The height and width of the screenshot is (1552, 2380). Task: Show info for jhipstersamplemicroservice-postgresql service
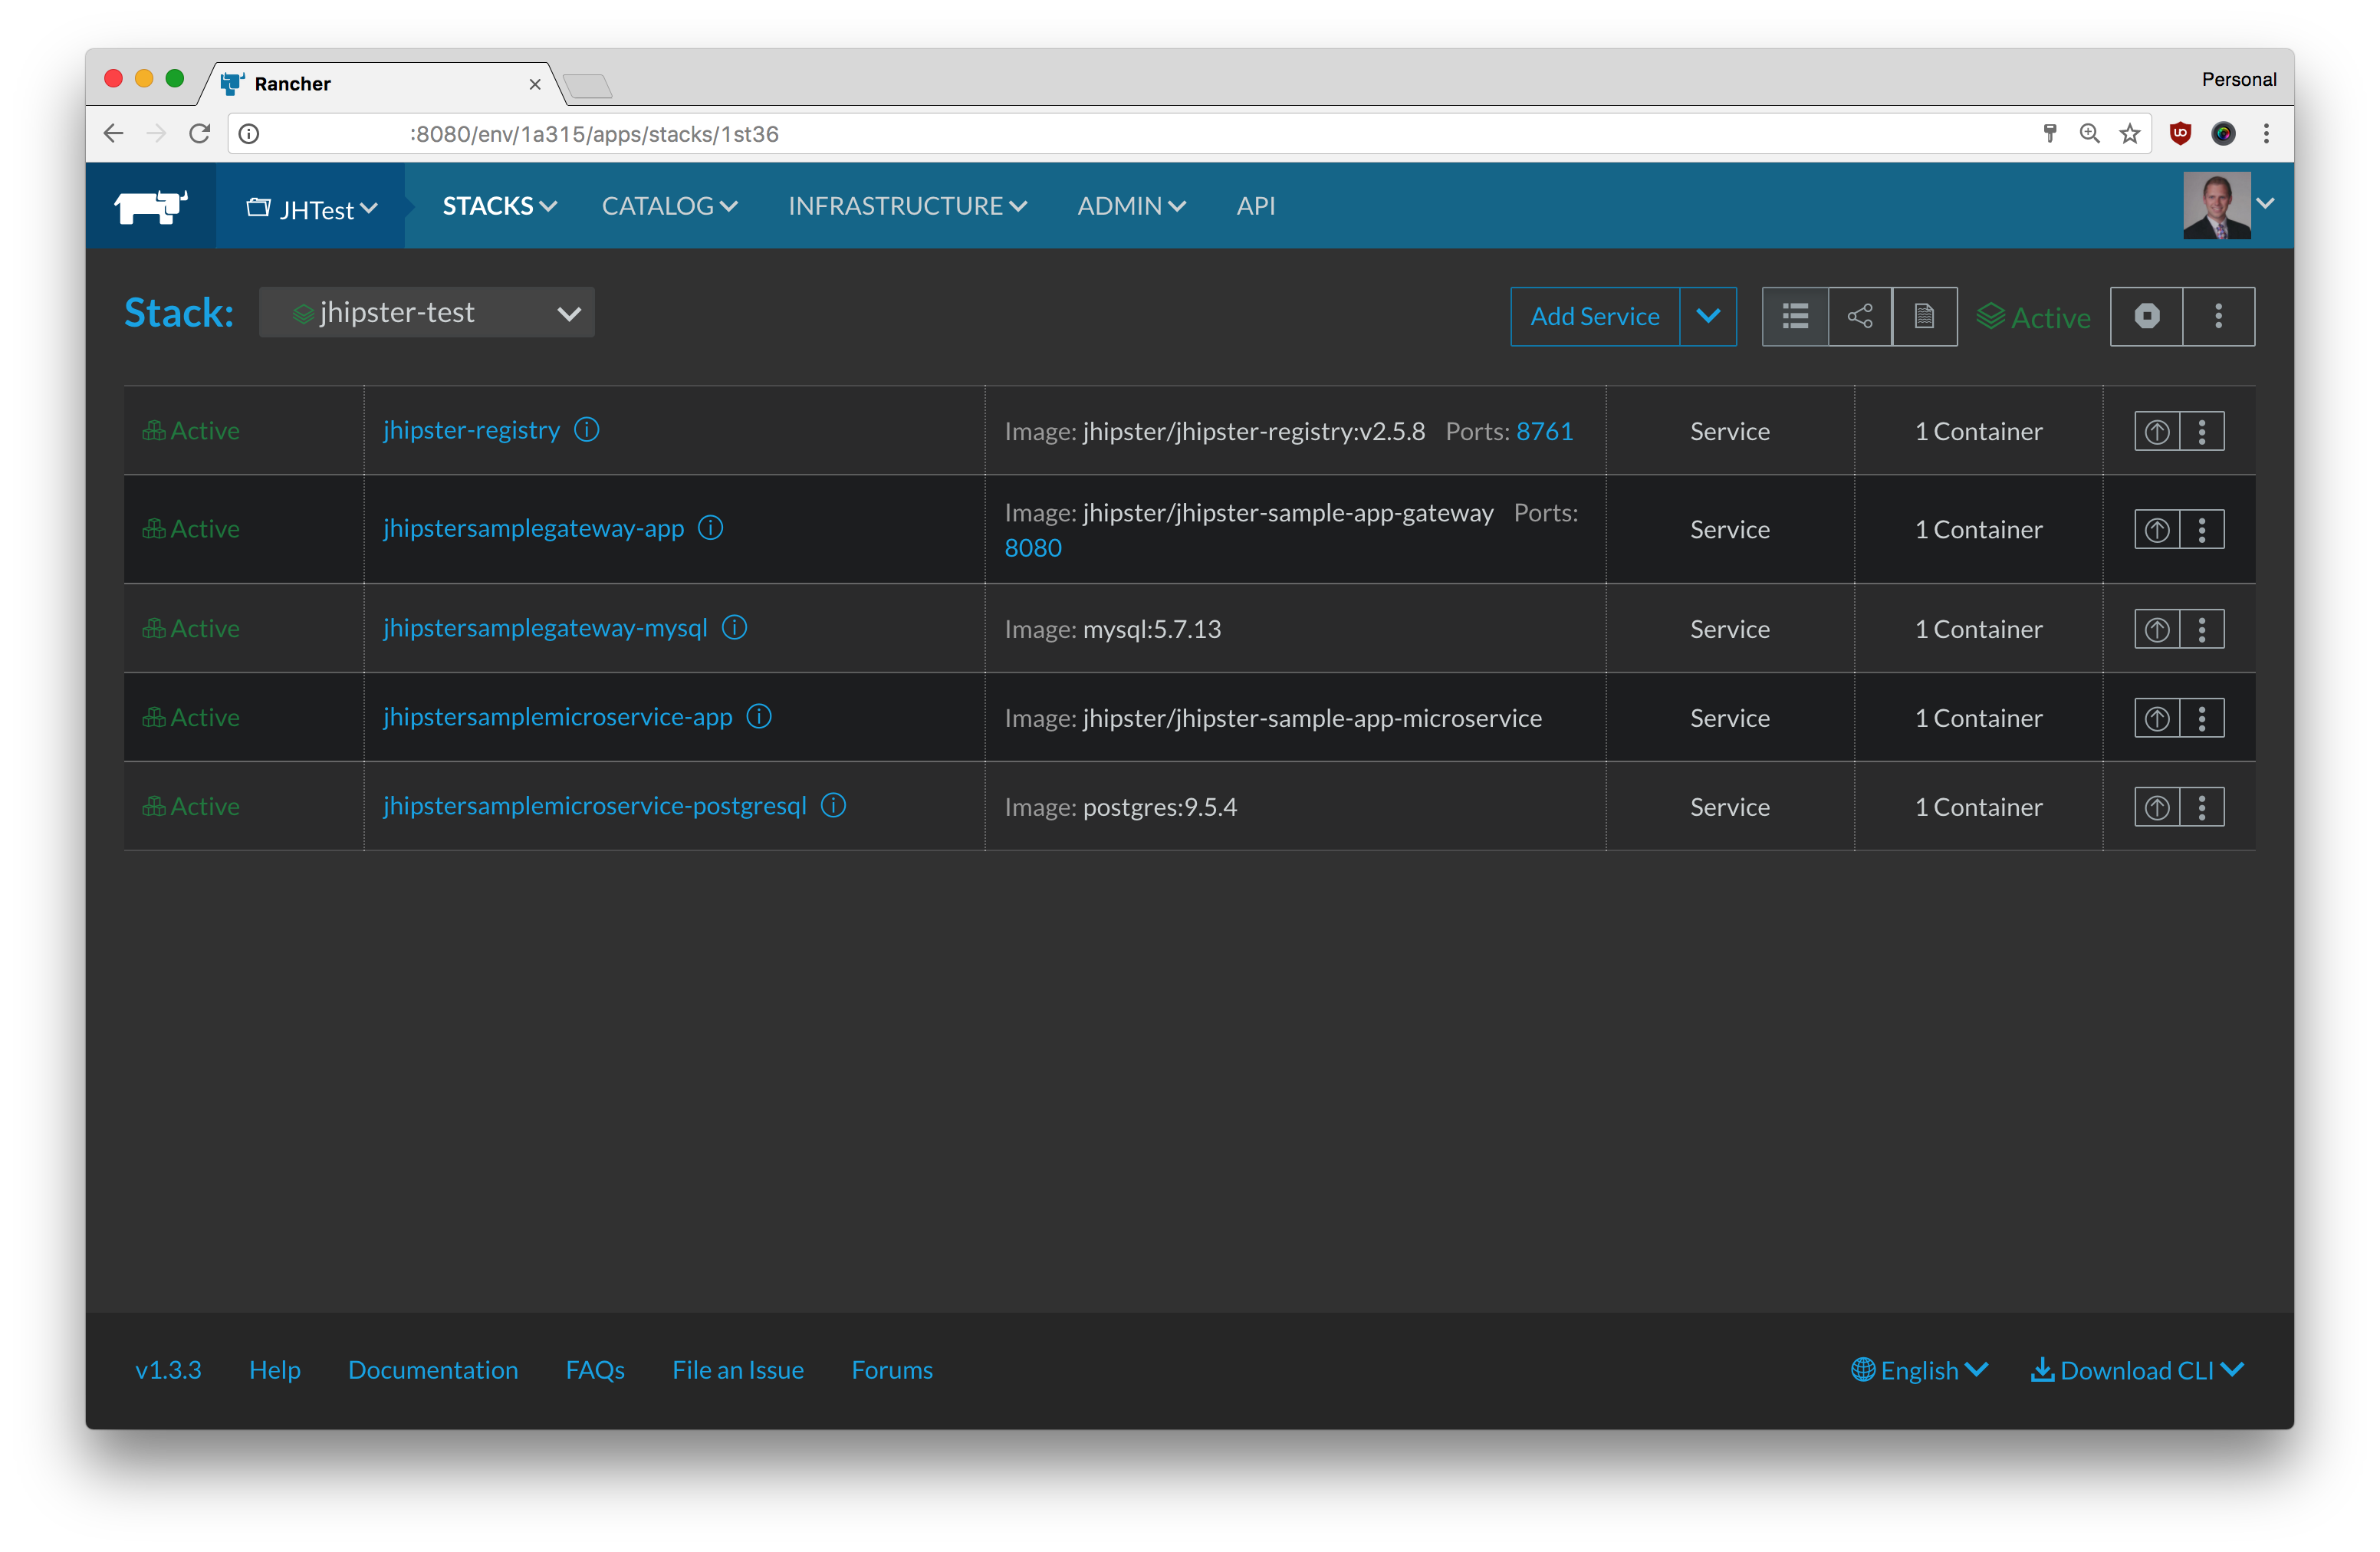[834, 806]
